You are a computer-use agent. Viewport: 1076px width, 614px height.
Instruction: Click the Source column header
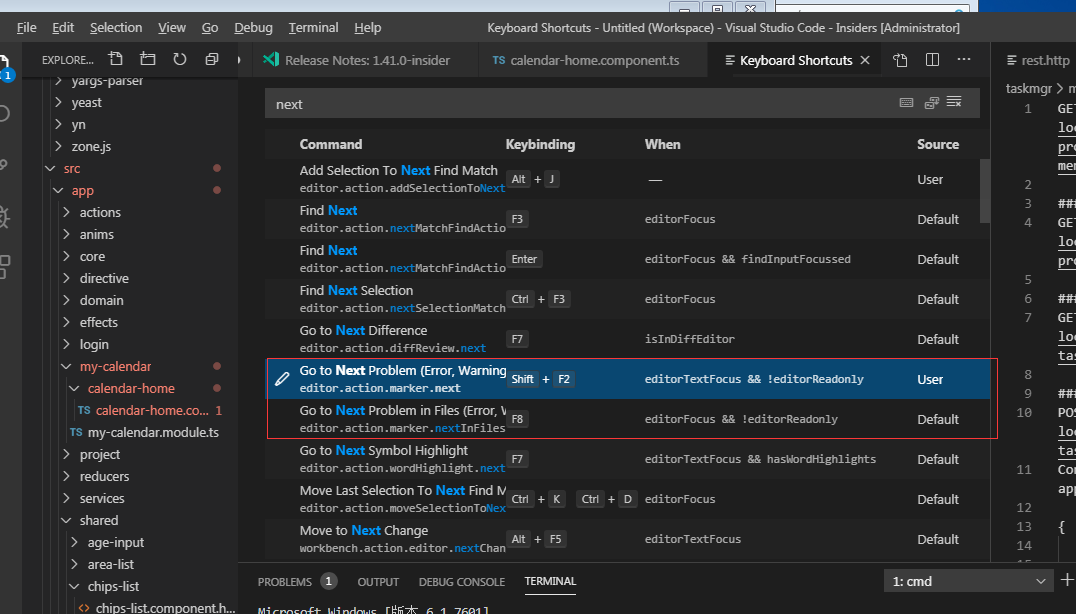(x=938, y=144)
